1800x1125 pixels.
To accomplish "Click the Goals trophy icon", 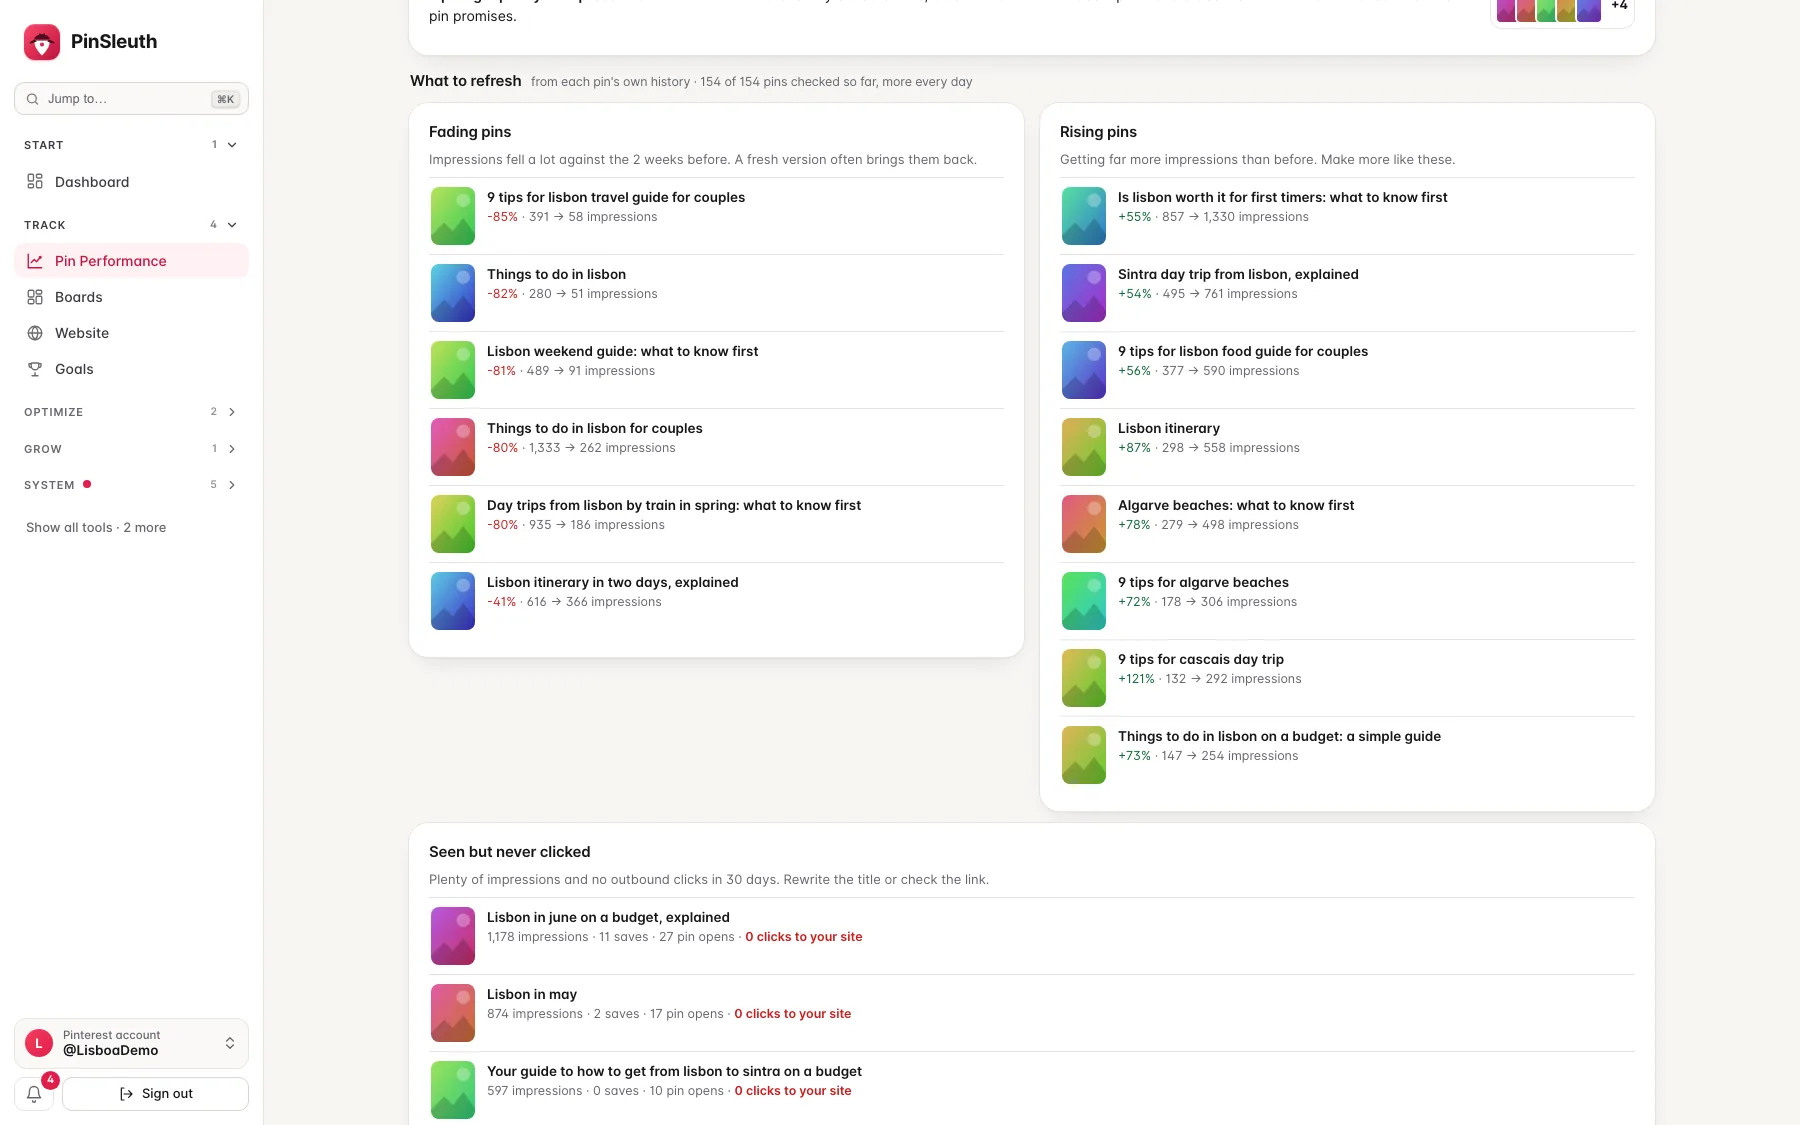I will (x=35, y=369).
